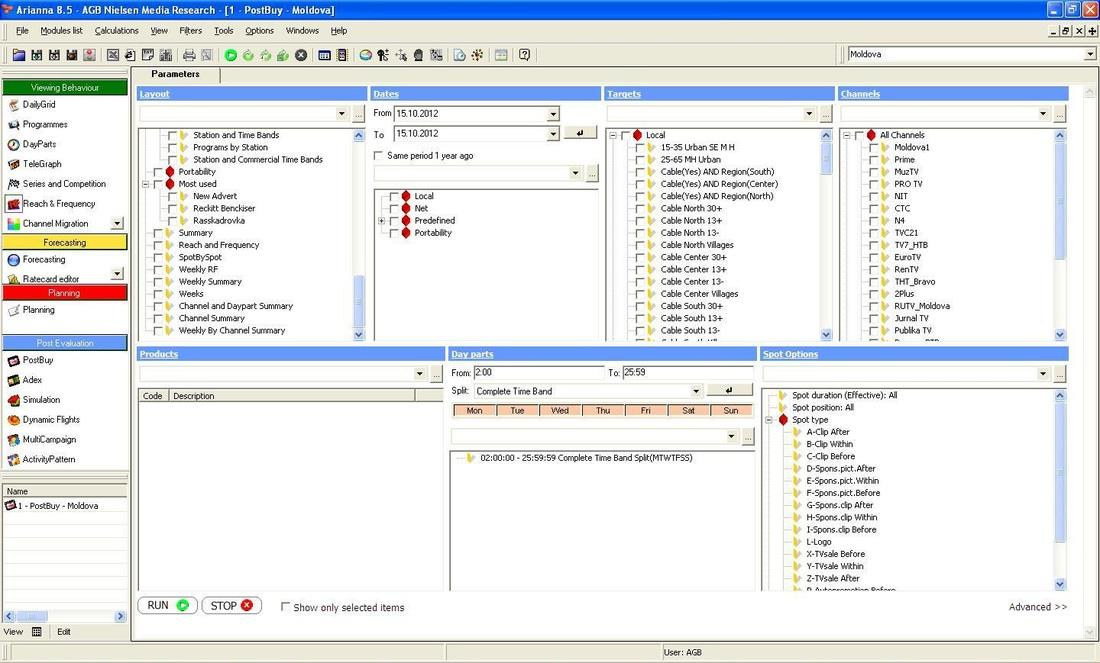Click the calendar toolbar icon

(501, 55)
